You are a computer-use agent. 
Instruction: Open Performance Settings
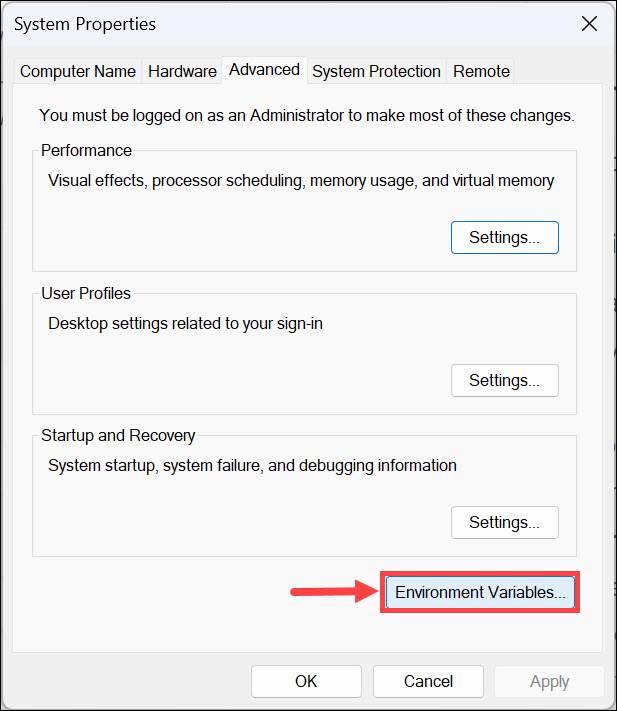(505, 238)
